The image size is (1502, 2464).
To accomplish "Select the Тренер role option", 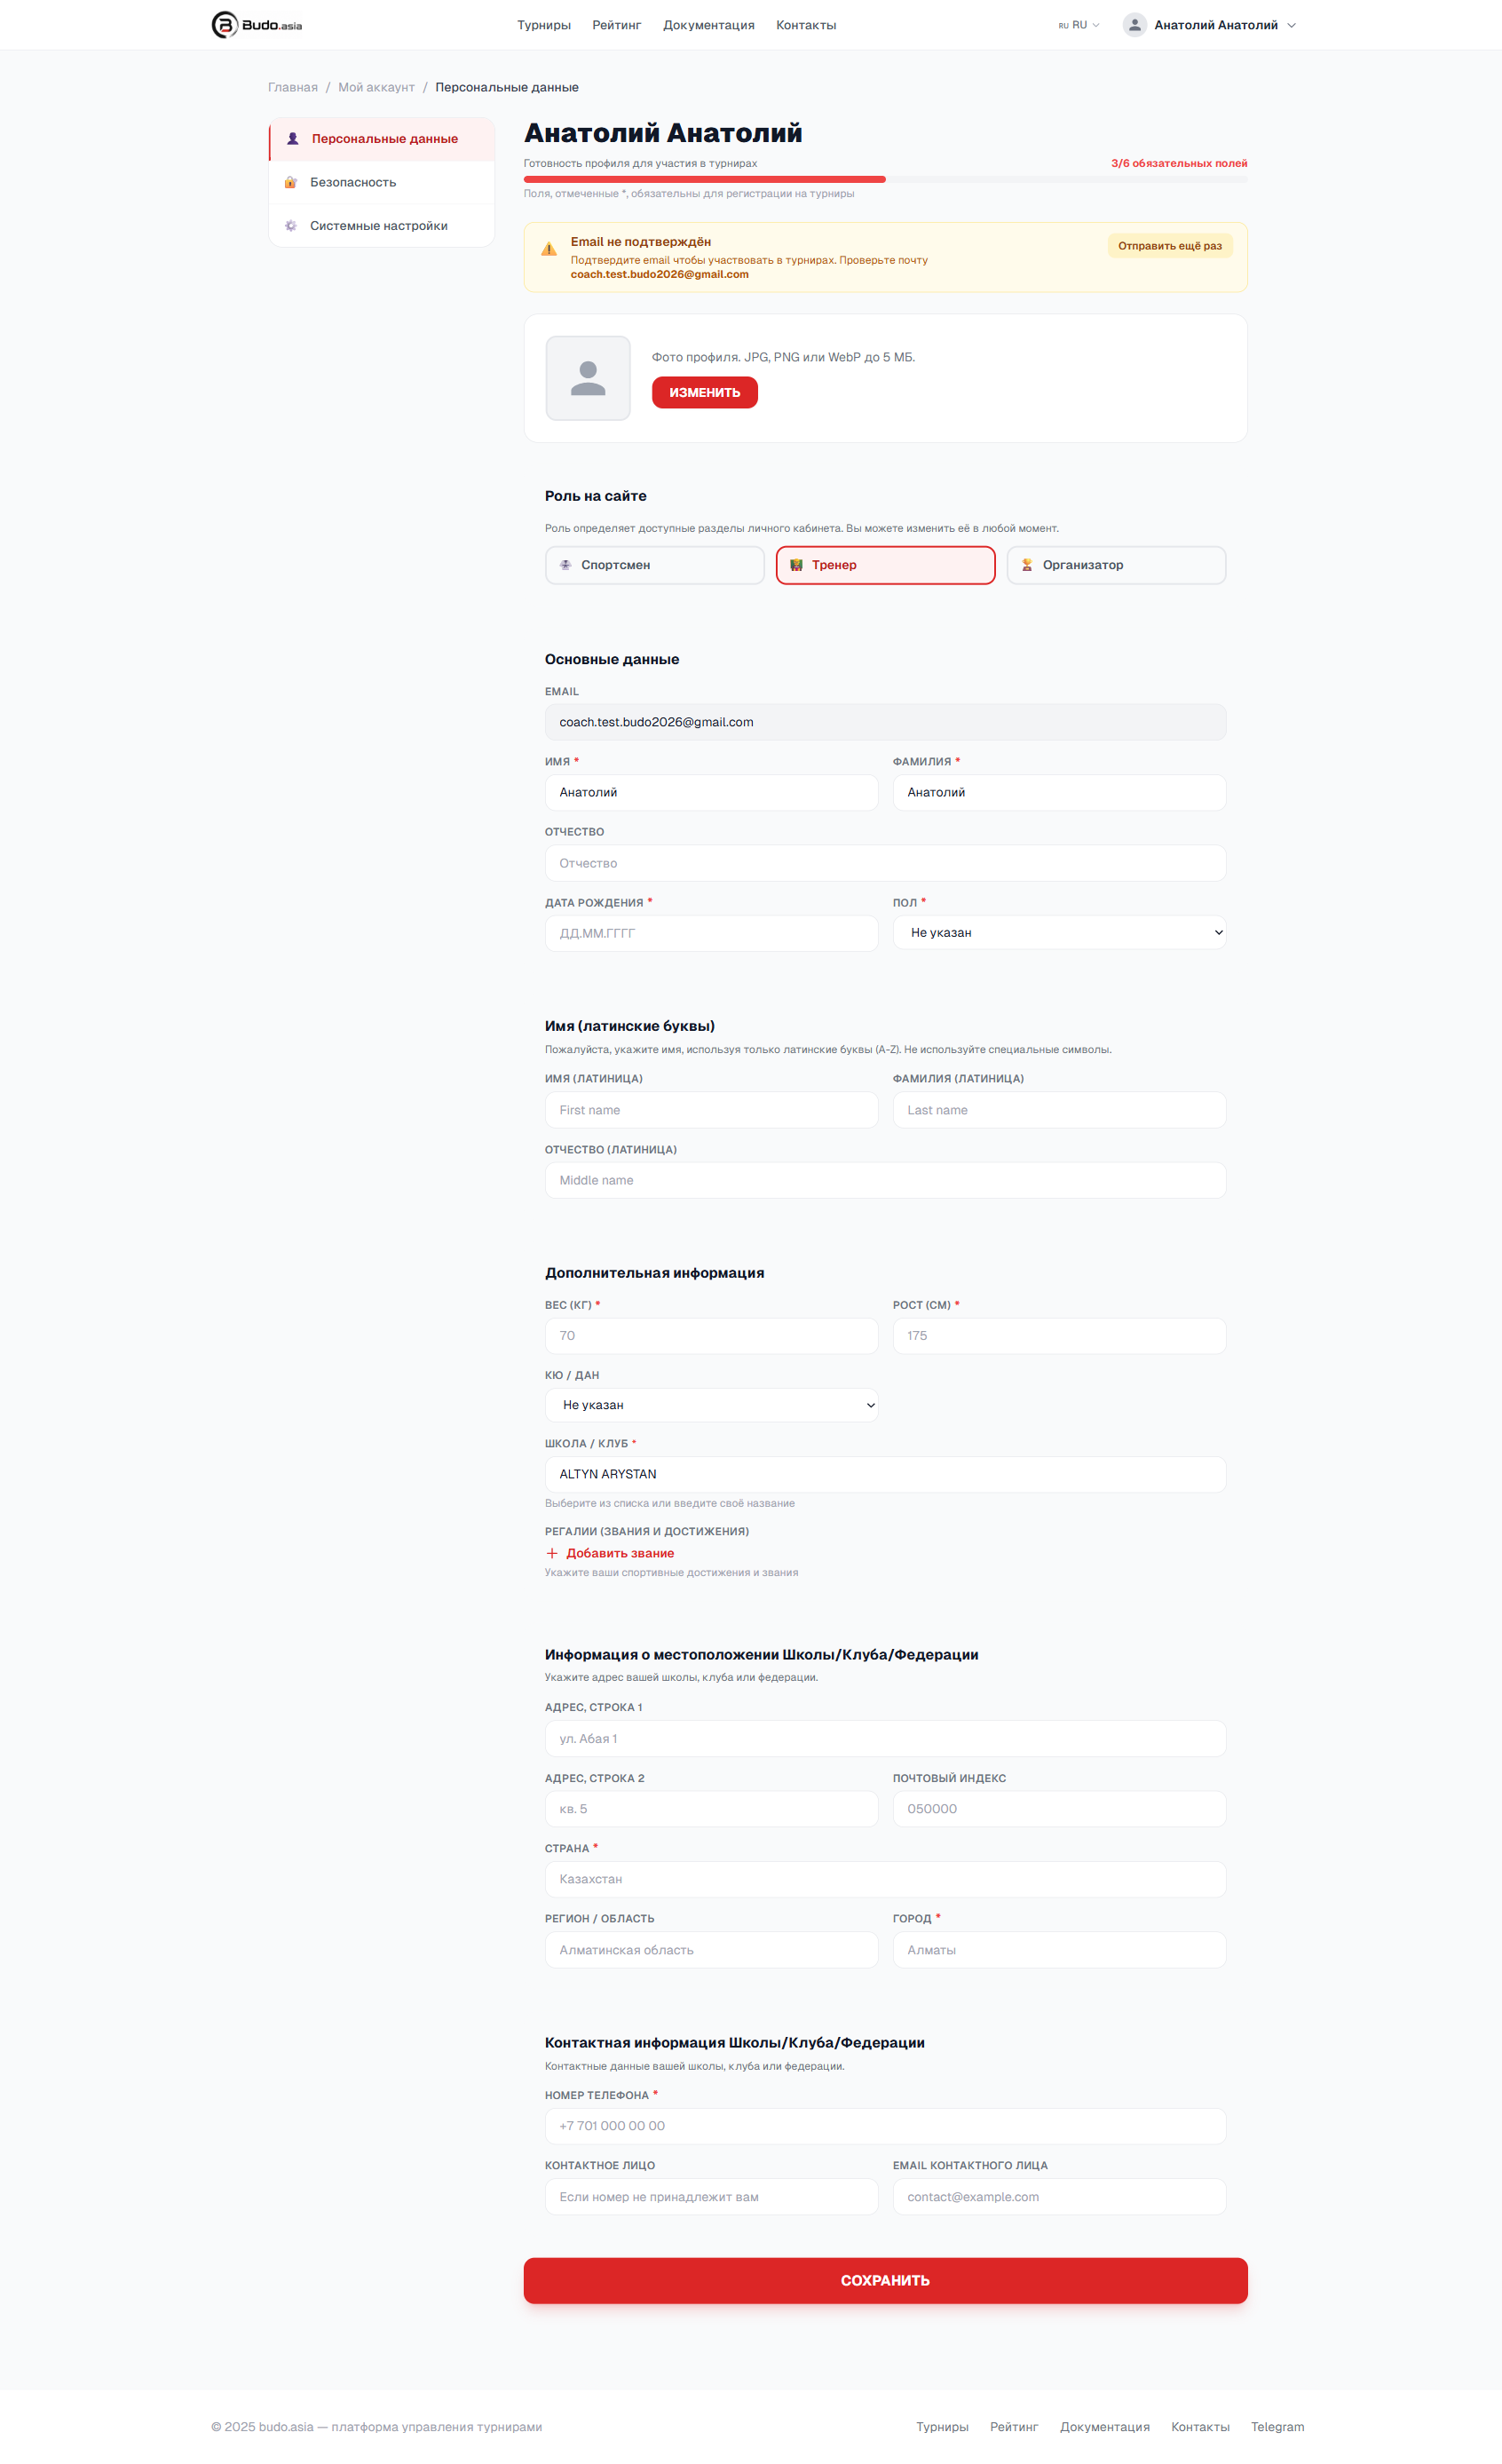I will tap(886, 565).
